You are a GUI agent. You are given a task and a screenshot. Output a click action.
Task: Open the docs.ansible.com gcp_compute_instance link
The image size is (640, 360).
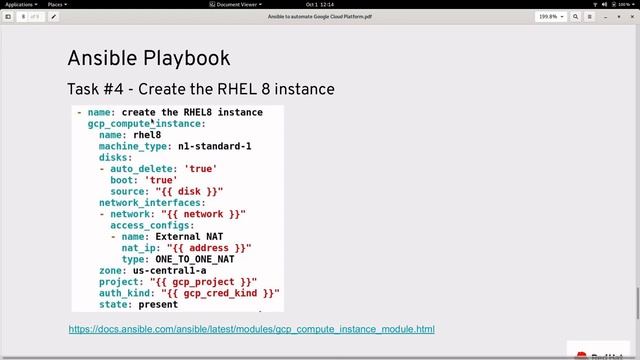coord(251,329)
